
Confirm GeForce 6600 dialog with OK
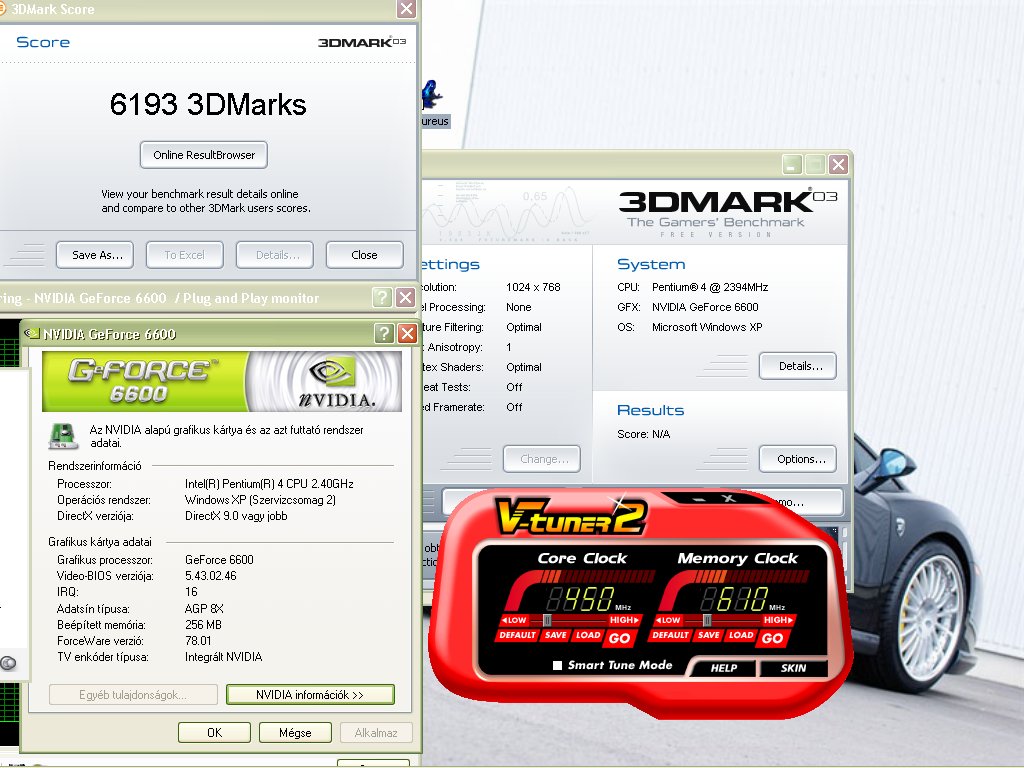click(214, 733)
